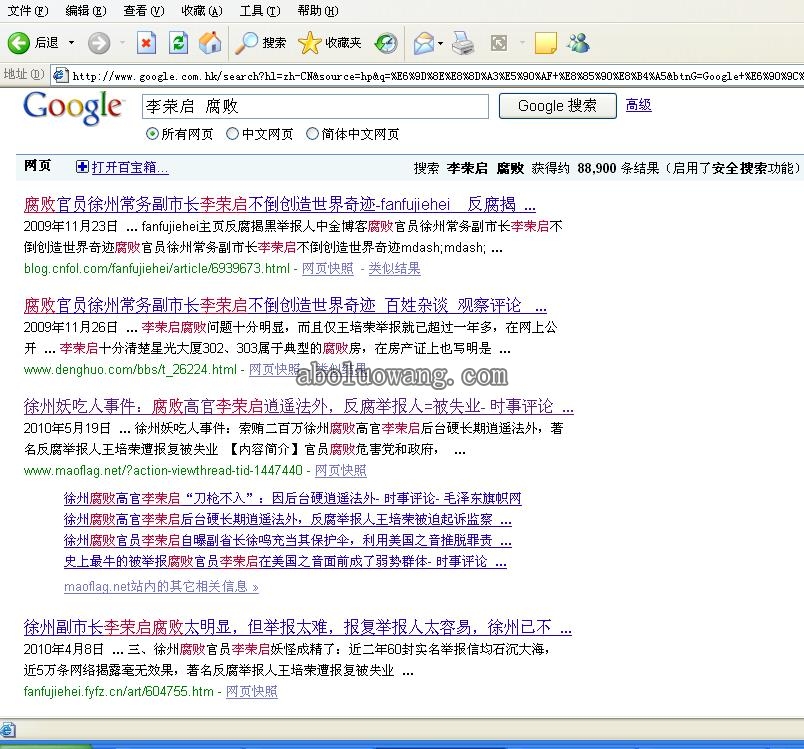Click the 搜索 toolbar label
Viewport: 804px width, 749px height.
coord(274,43)
